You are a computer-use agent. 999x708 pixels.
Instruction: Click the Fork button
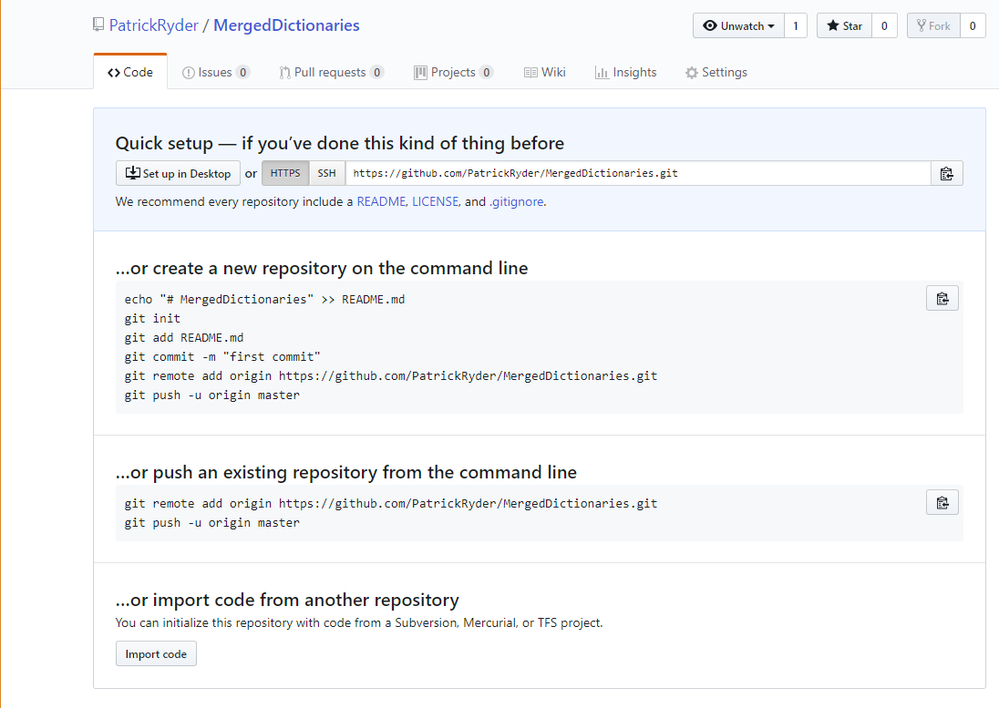tap(933, 25)
